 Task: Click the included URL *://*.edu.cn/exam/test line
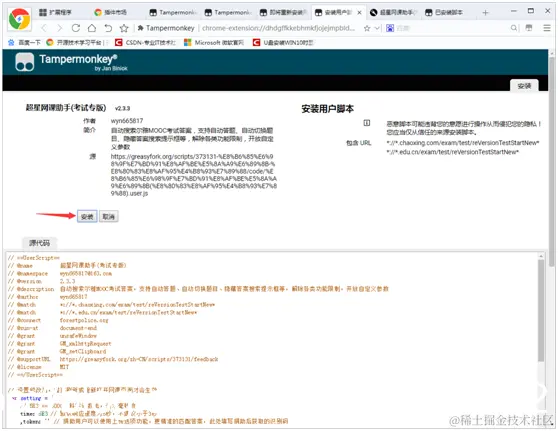tap(453, 152)
